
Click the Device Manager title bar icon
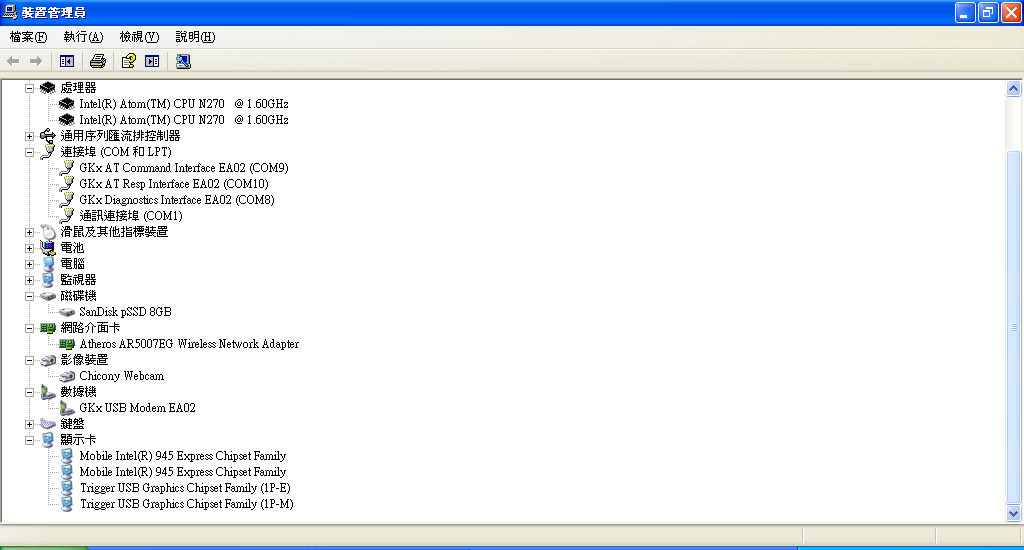[x=10, y=12]
